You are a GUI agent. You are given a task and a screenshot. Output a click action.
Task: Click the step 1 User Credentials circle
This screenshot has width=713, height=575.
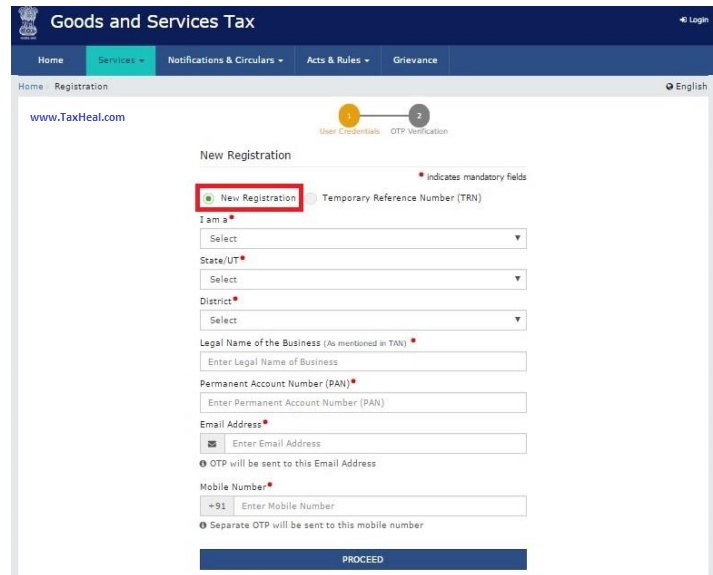348,115
